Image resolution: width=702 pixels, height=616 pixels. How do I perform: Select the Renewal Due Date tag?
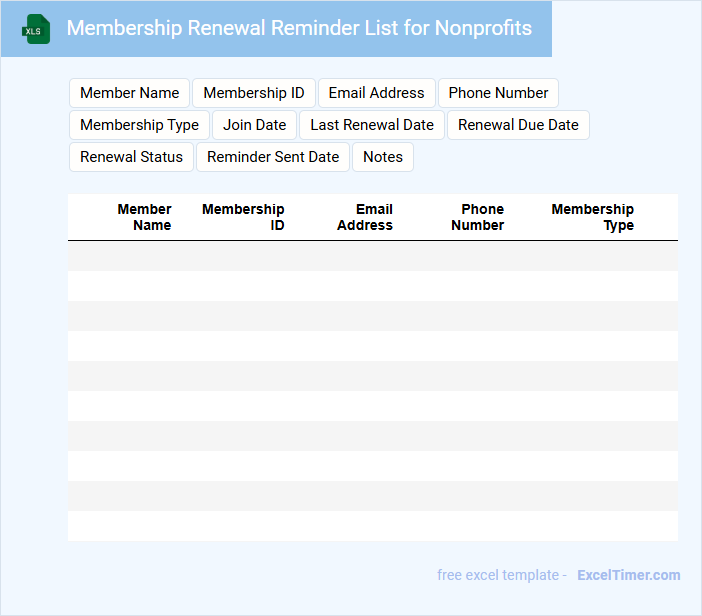point(518,125)
